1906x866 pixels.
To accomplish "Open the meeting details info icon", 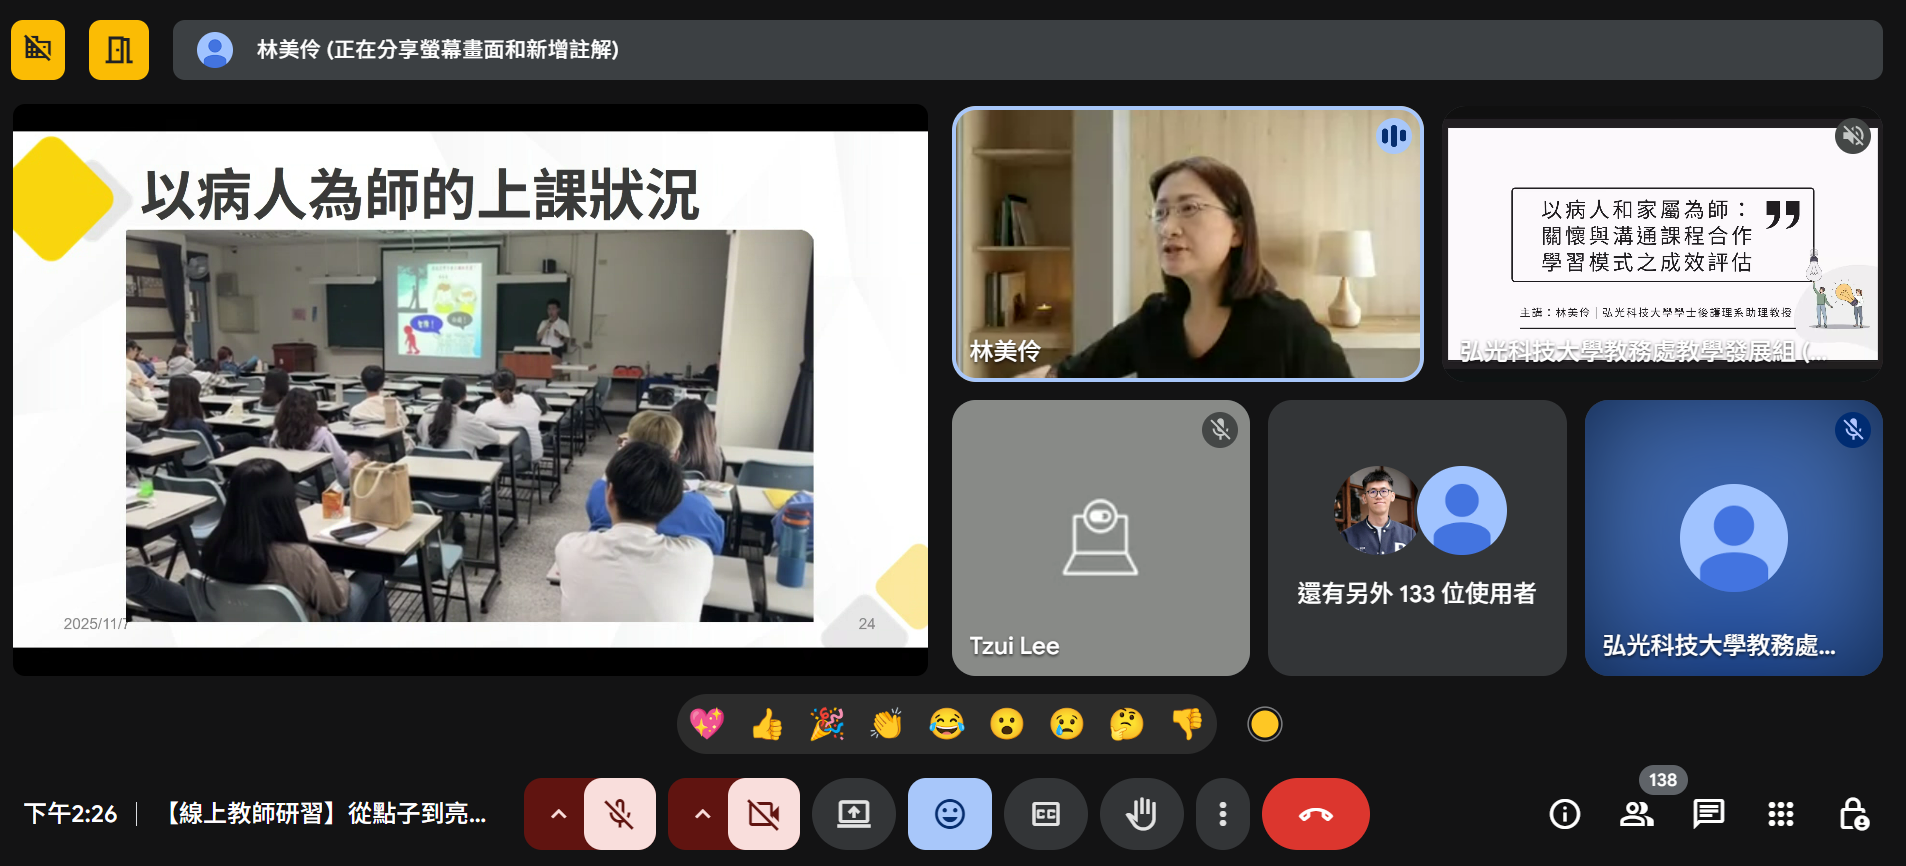I will pyautogui.click(x=1564, y=814).
